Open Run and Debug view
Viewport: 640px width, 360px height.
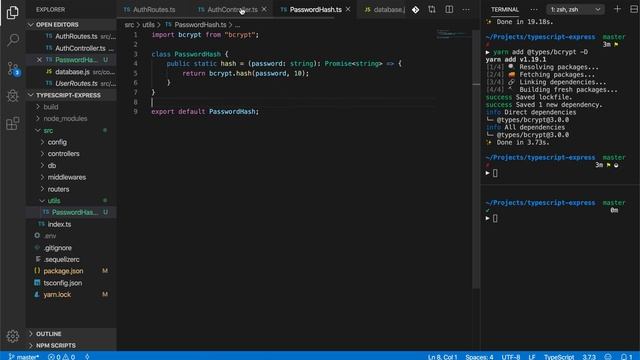pos(13,96)
